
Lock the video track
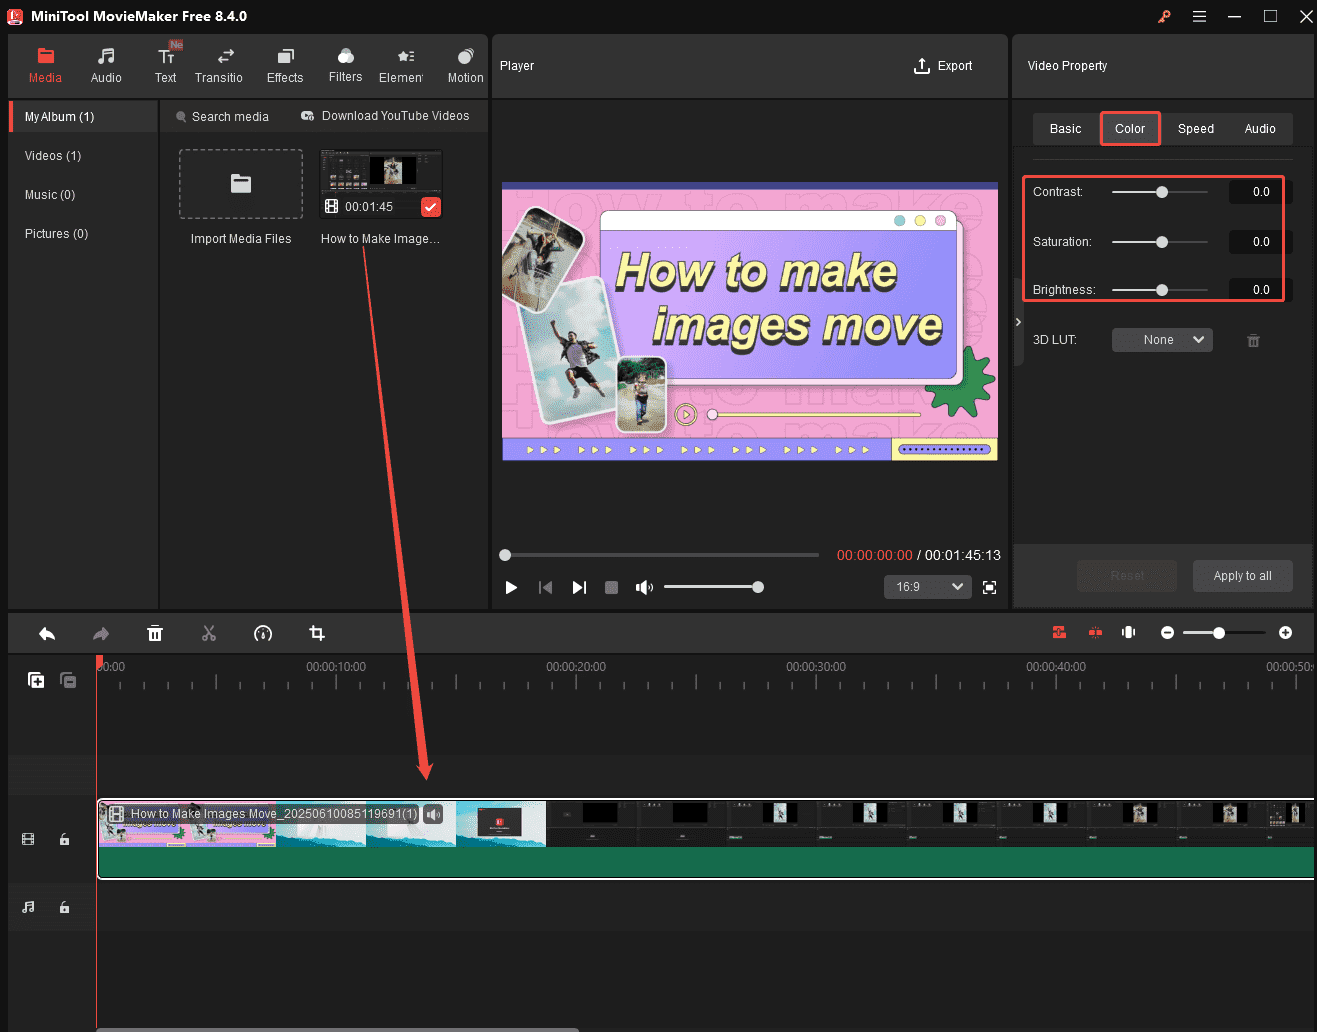click(x=64, y=840)
